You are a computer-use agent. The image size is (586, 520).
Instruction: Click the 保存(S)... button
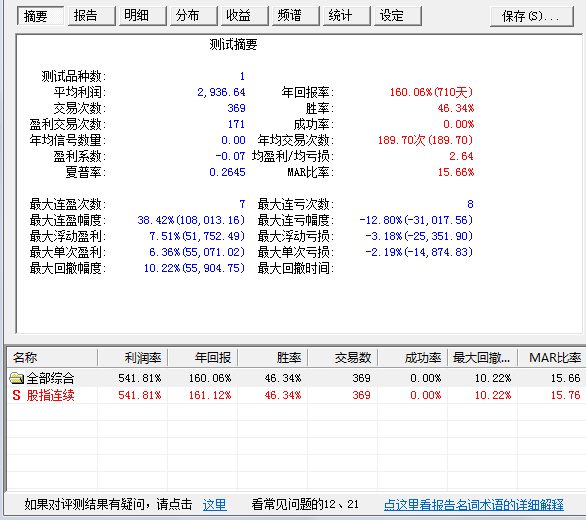click(532, 16)
